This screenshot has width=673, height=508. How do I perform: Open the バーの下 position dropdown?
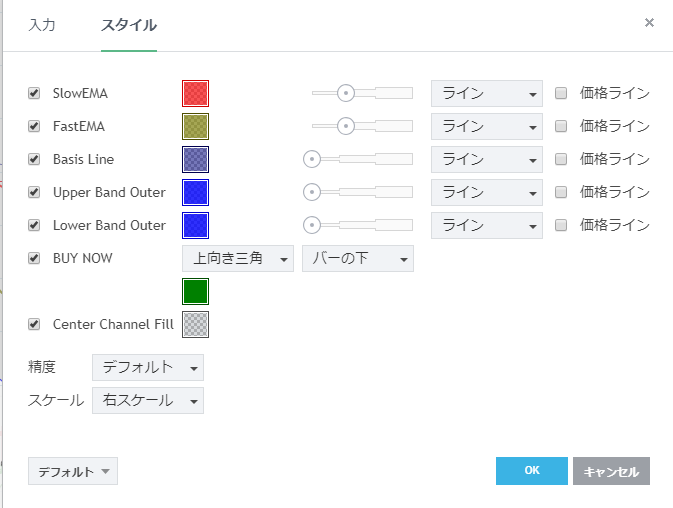pyautogui.click(x=357, y=259)
